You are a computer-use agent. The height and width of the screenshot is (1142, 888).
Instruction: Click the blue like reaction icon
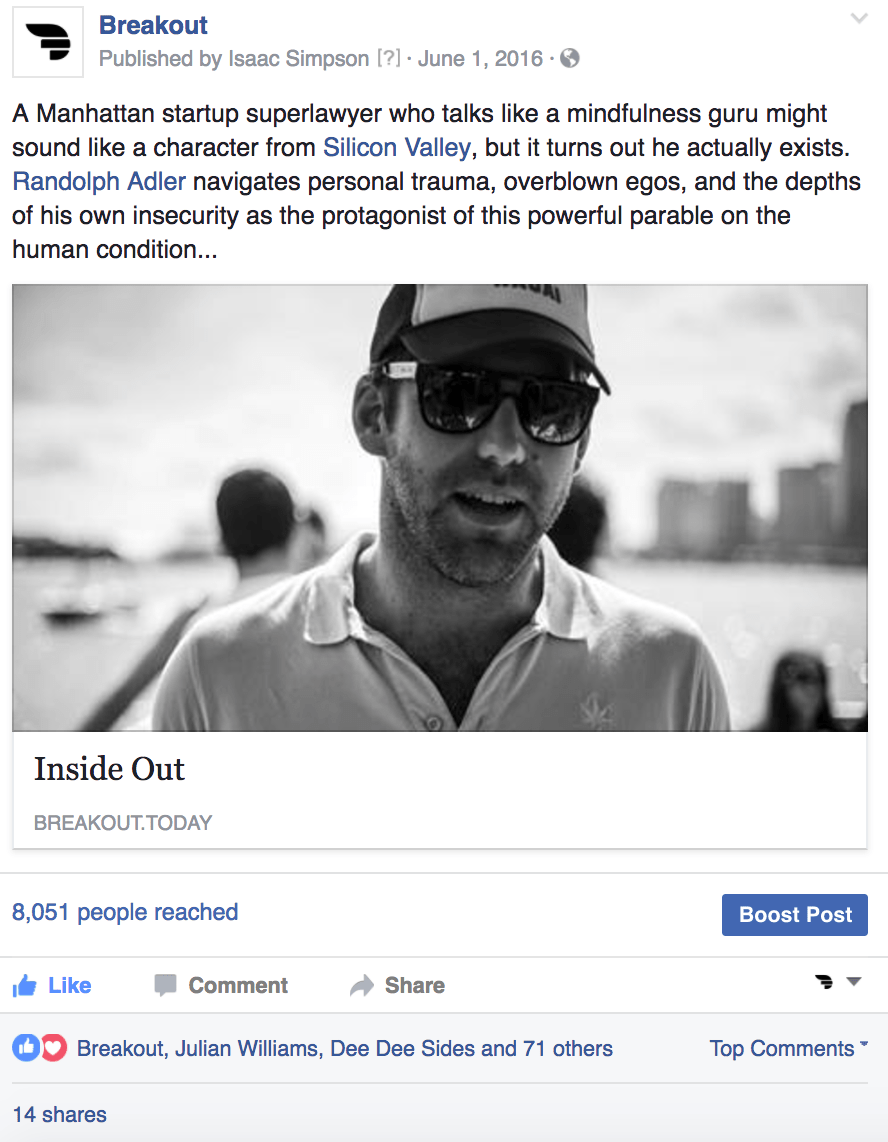[x=25, y=1048]
